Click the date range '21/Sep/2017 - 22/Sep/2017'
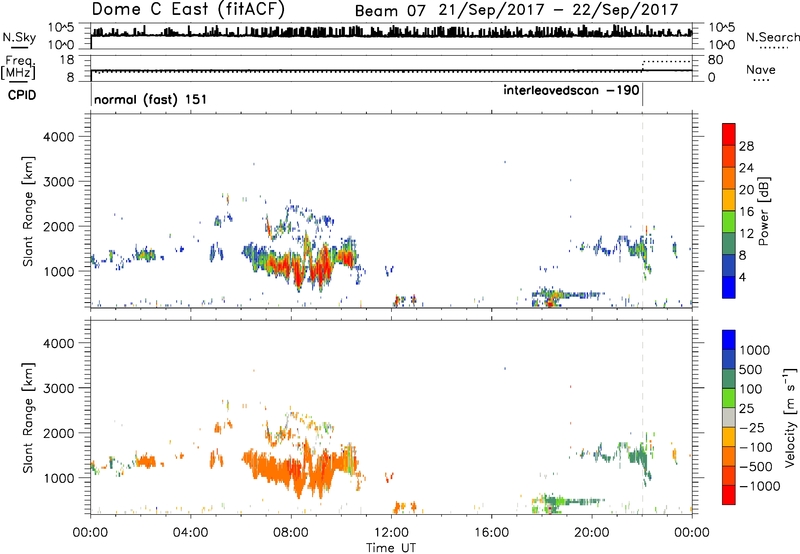Viewport: 800px width, 554px height. click(559, 10)
